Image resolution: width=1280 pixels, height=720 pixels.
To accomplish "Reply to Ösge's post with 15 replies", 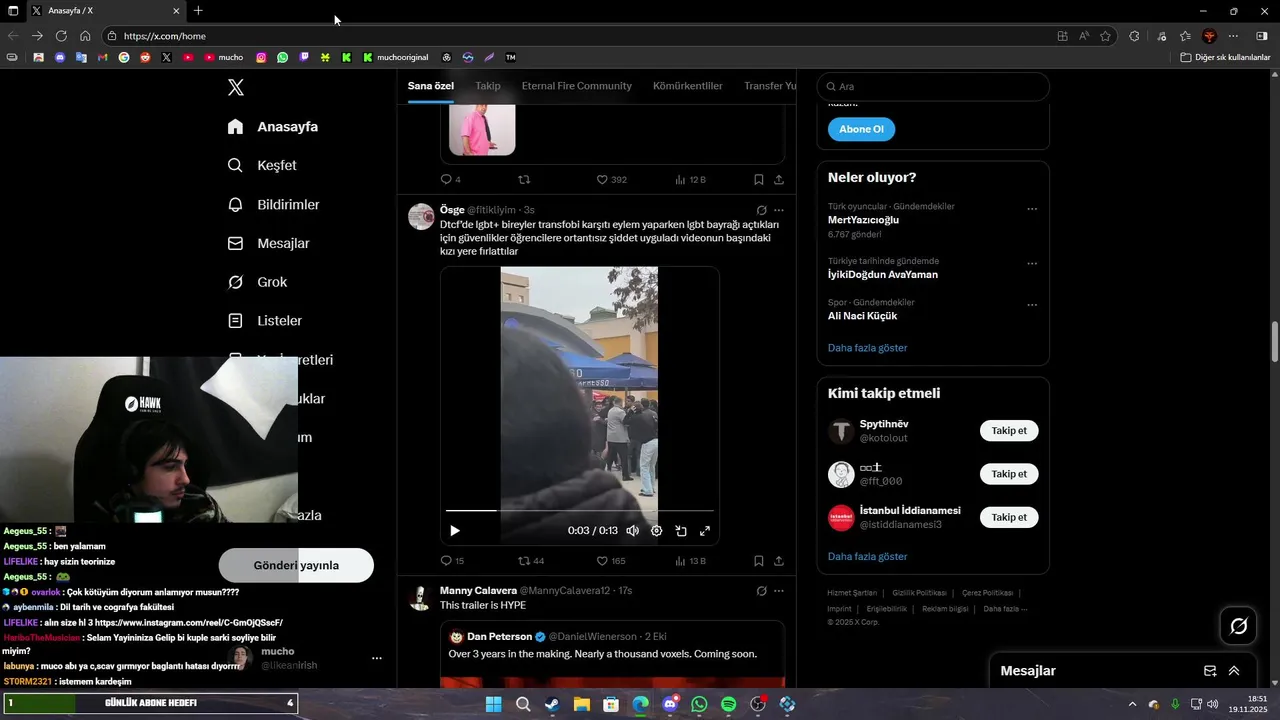I will pyautogui.click(x=452, y=561).
